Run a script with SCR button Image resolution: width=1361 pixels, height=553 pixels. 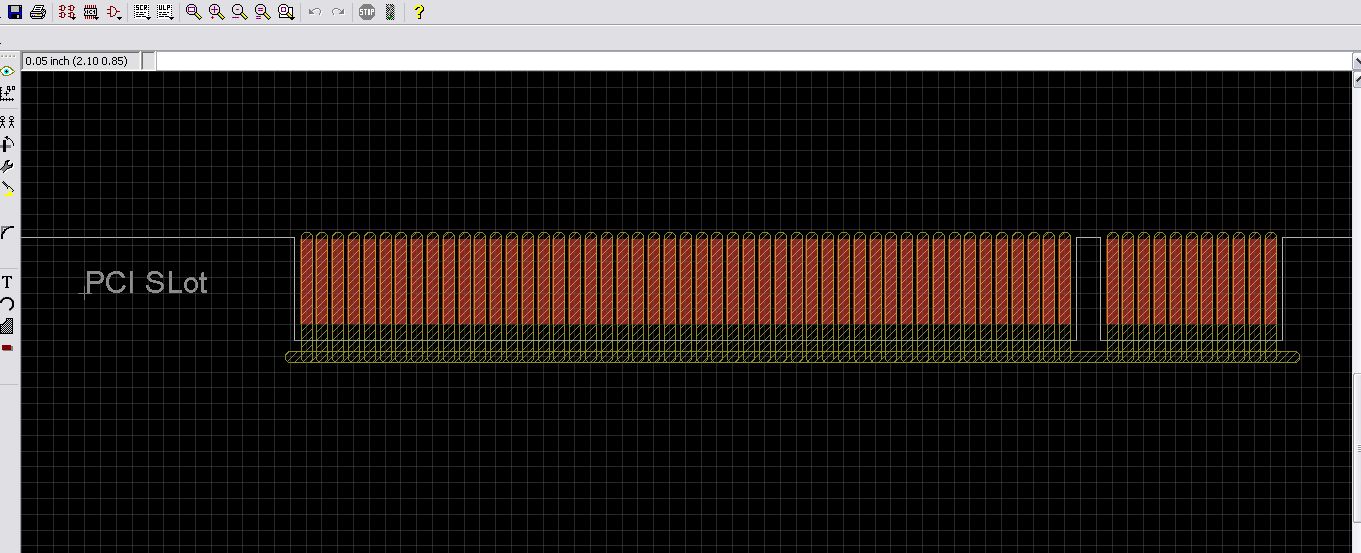coord(141,12)
